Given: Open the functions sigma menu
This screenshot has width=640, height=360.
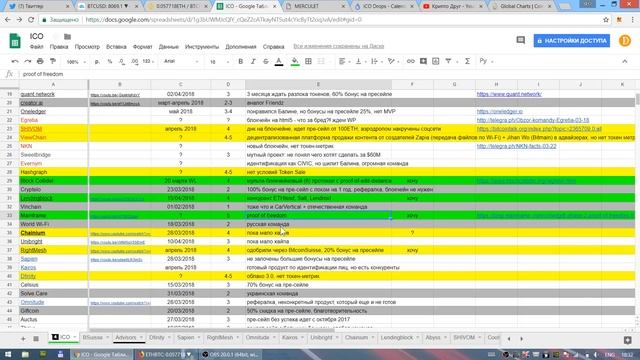Looking at the screenshot, I should point(467,61).
